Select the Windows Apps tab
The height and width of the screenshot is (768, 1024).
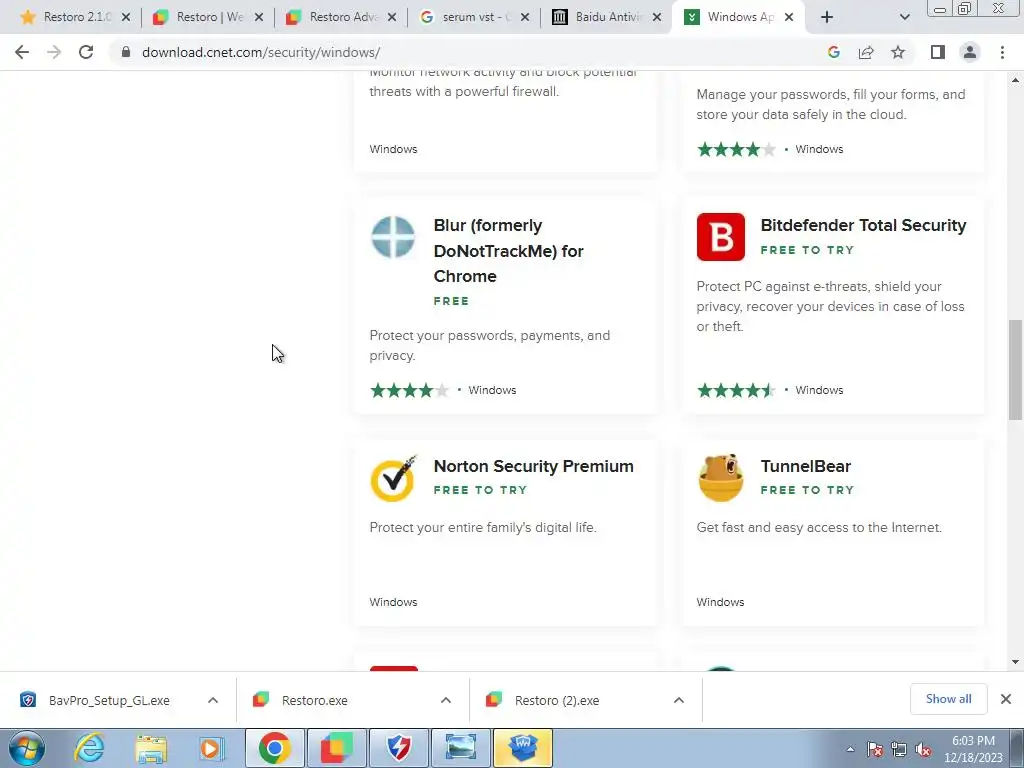click(737, 17)
